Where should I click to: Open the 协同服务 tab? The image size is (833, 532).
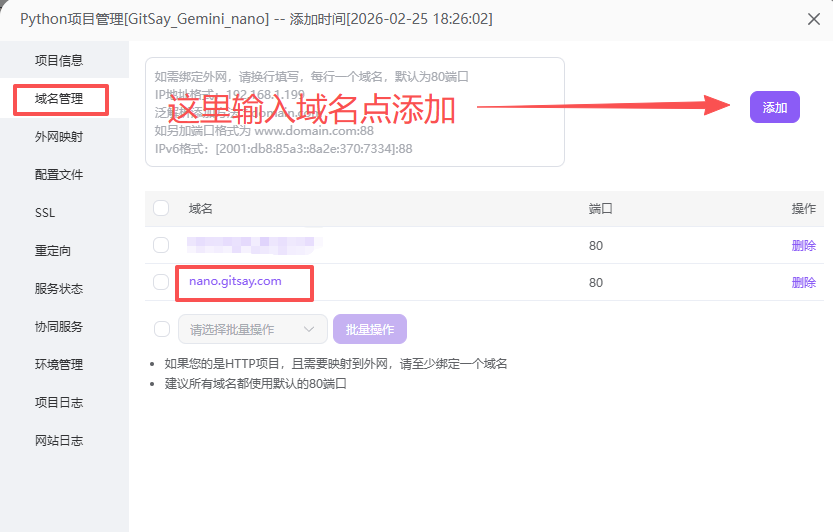59,327
